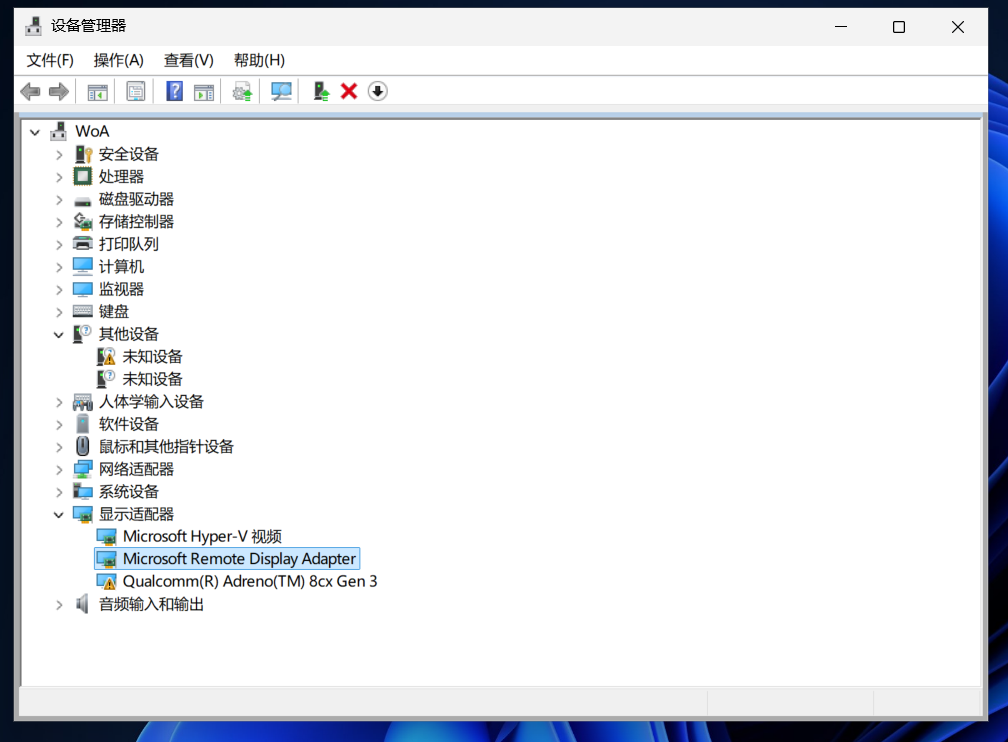Click the first 未知设备 warning icon
This screenshot has height=742, width=1008.
(x=106, y=356)
